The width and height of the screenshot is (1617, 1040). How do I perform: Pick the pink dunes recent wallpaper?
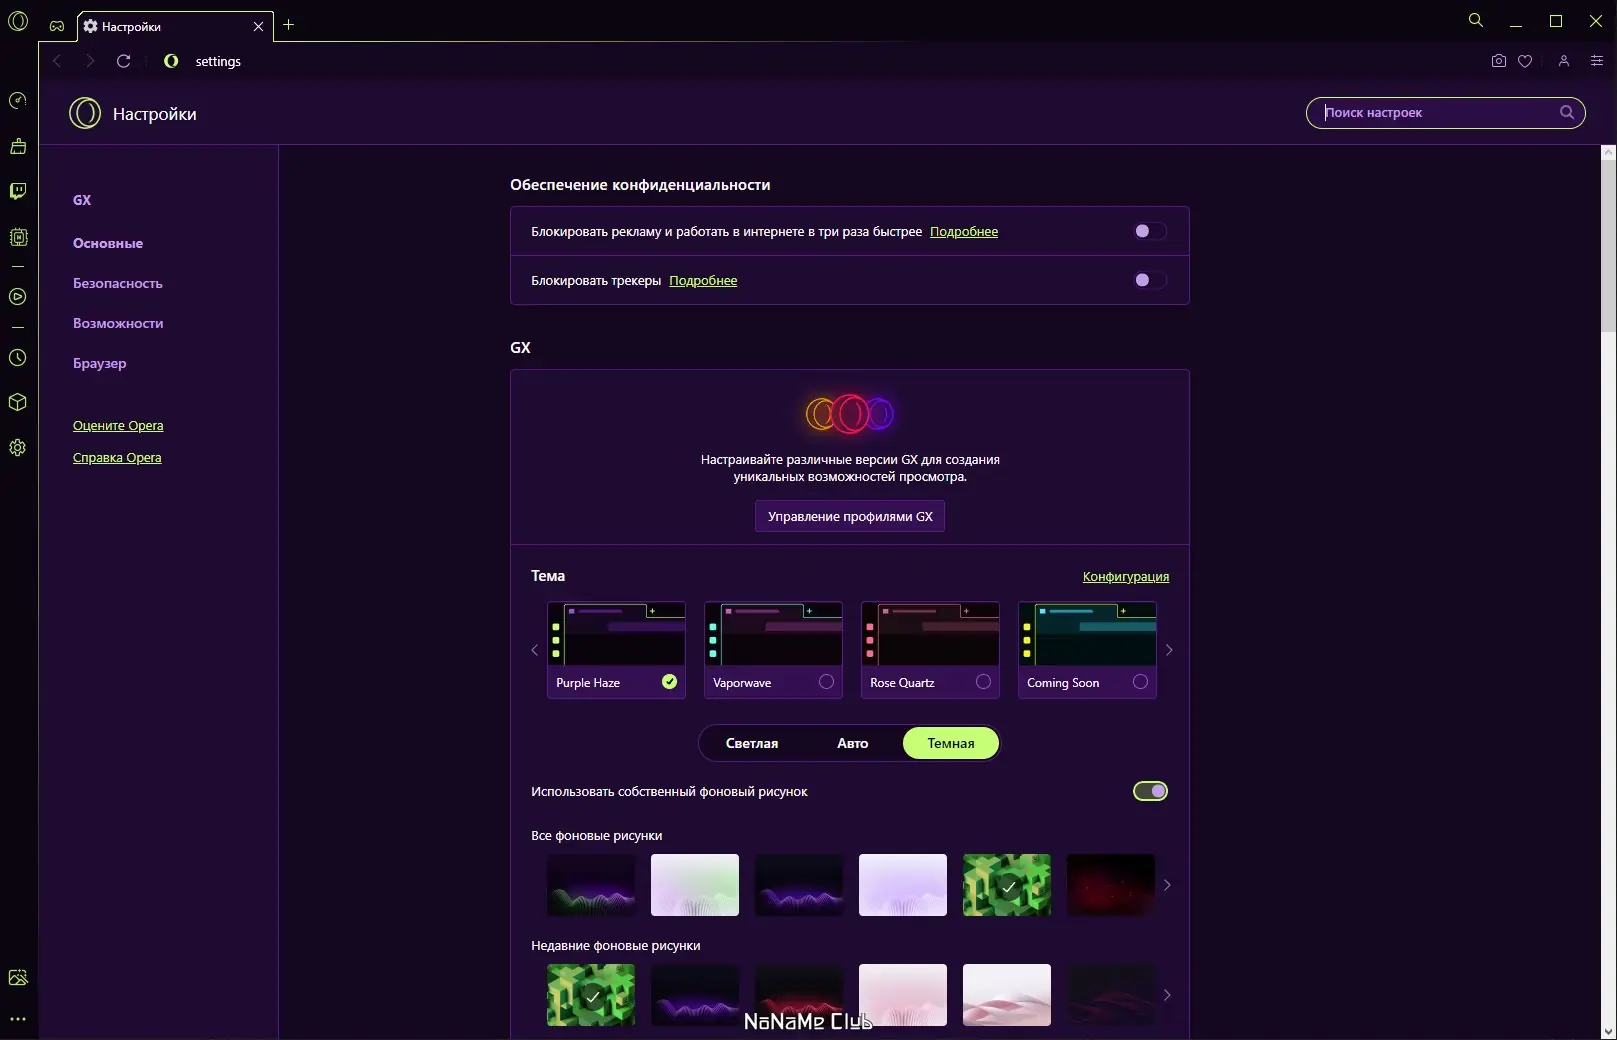[x=1007, y=995]
